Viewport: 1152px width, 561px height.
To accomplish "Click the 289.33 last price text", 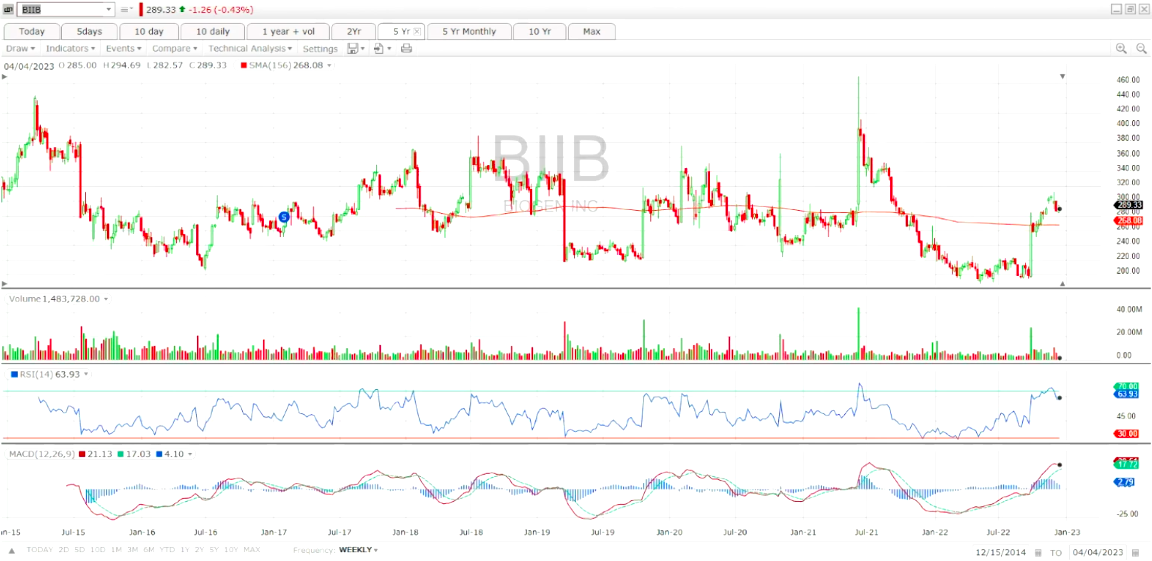I will pos(161,10).
